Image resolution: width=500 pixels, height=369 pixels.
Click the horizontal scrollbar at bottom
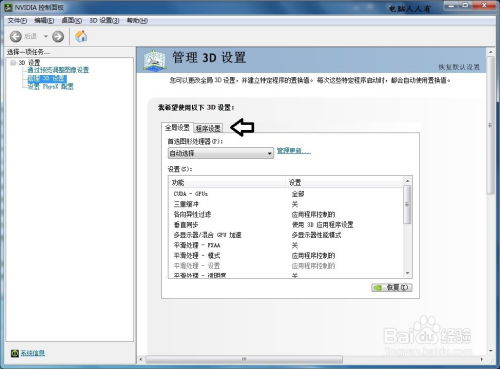(x=244, y=359)
